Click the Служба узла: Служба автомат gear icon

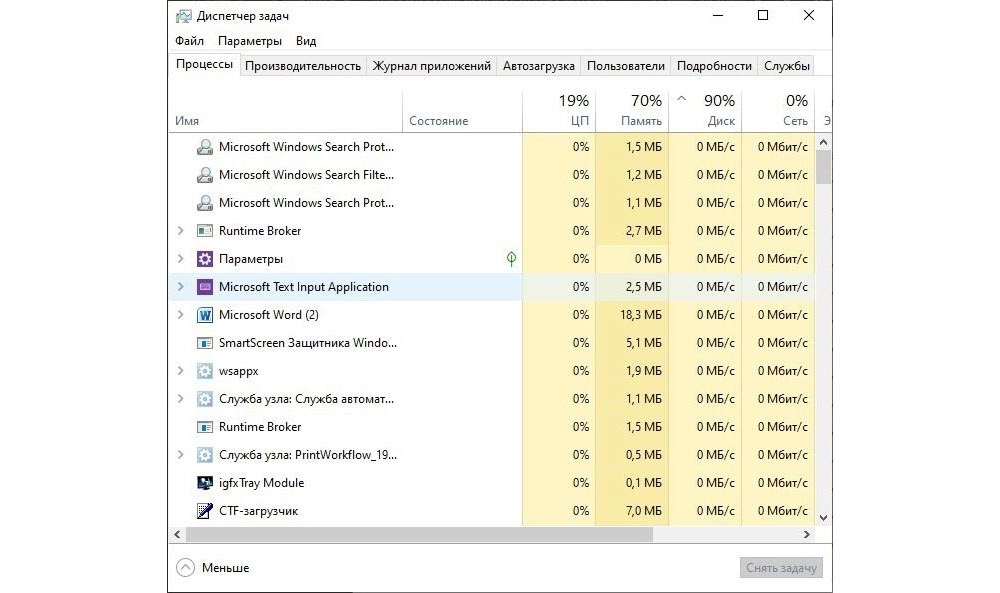click(205, 399)
